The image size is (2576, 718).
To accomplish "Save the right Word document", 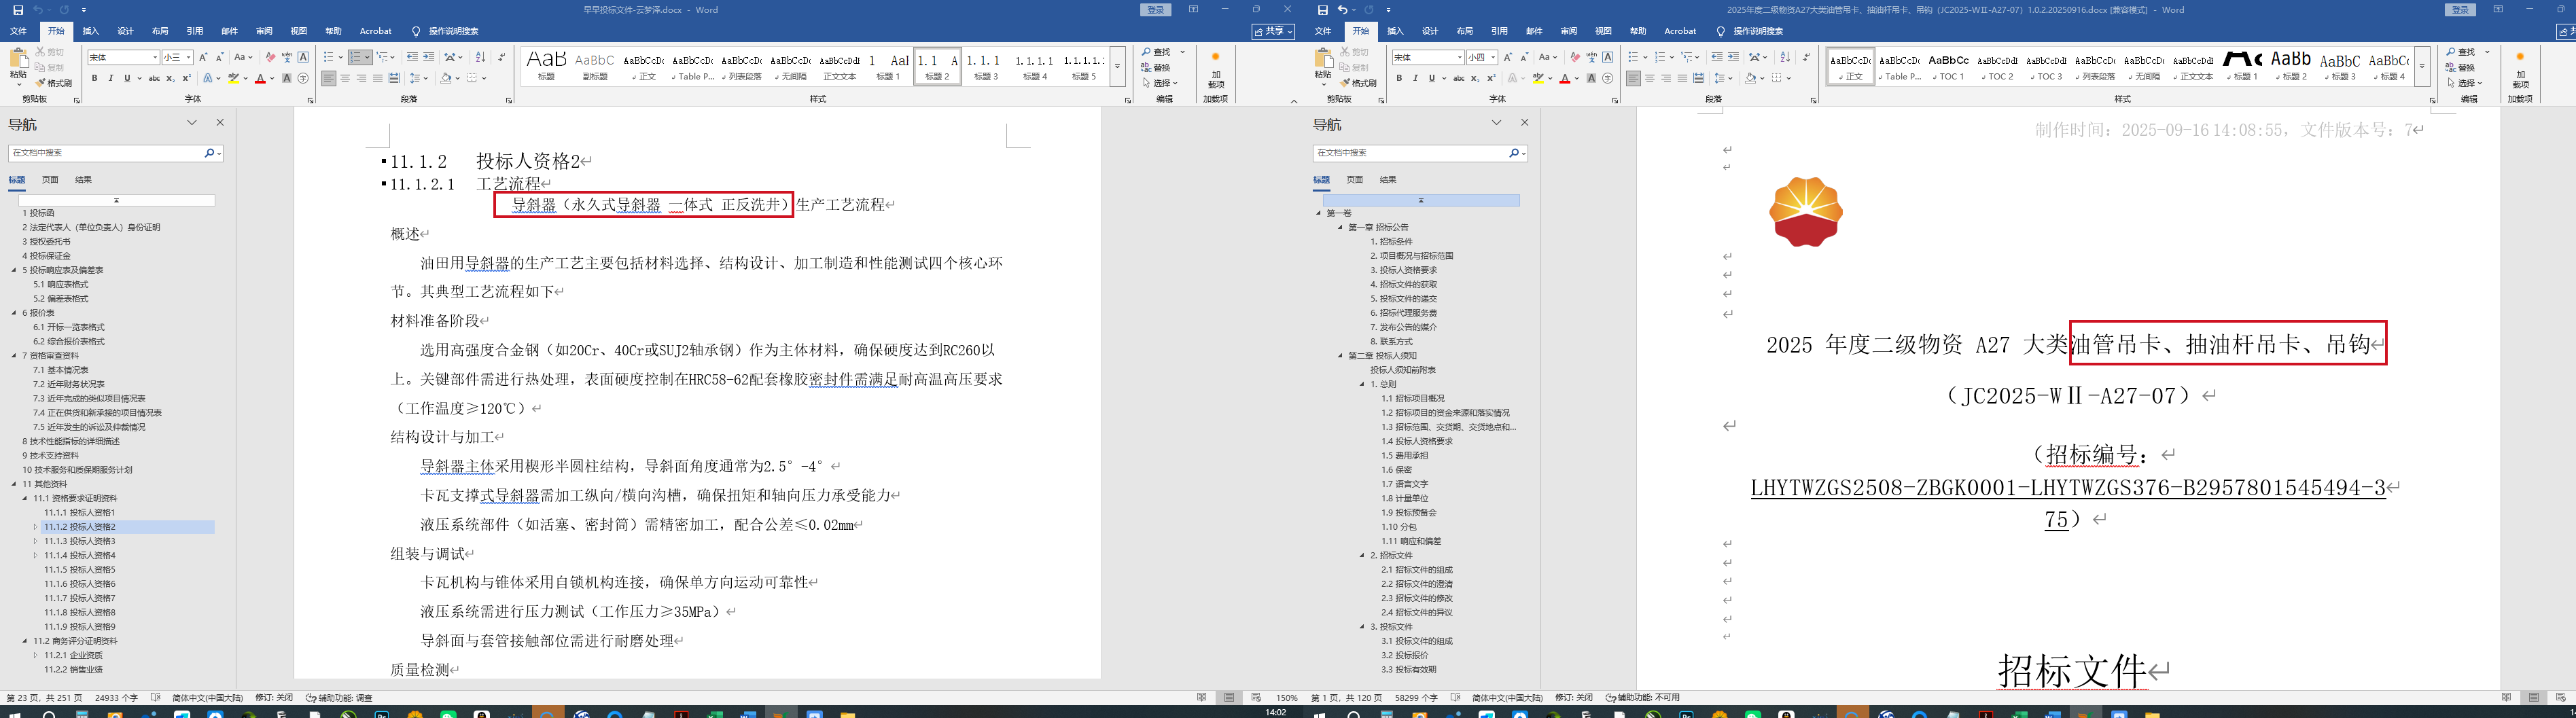I will coord(1322,10).
